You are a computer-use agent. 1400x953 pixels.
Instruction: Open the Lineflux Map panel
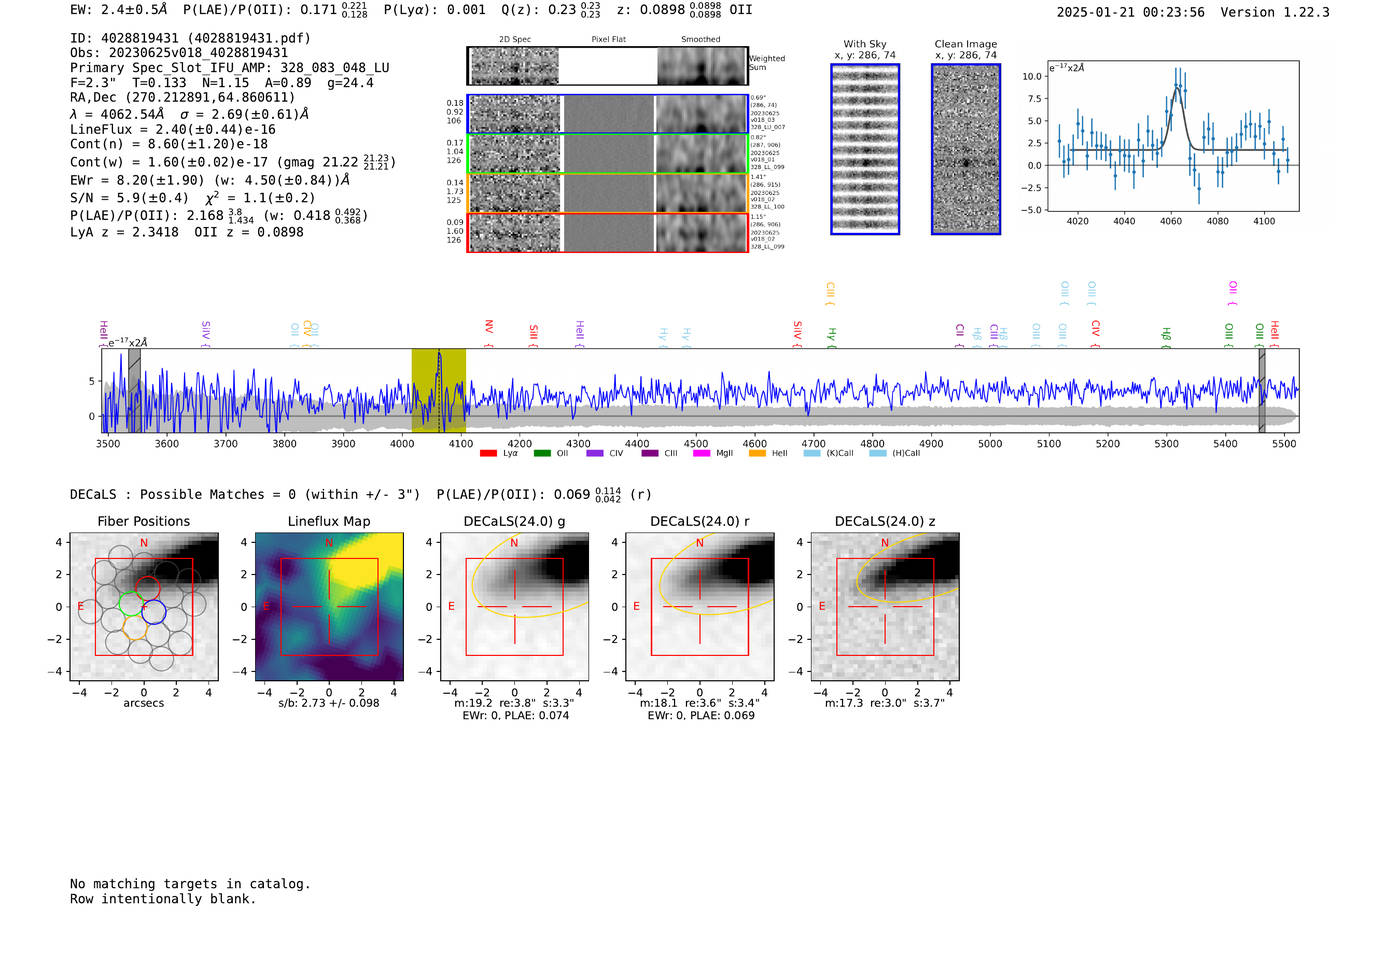click(329, 607)
